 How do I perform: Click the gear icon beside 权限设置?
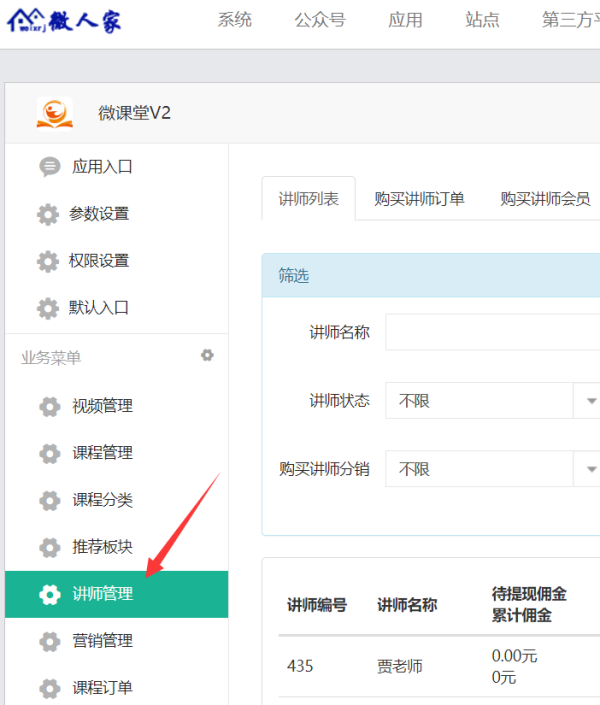[x=48, y=261]
